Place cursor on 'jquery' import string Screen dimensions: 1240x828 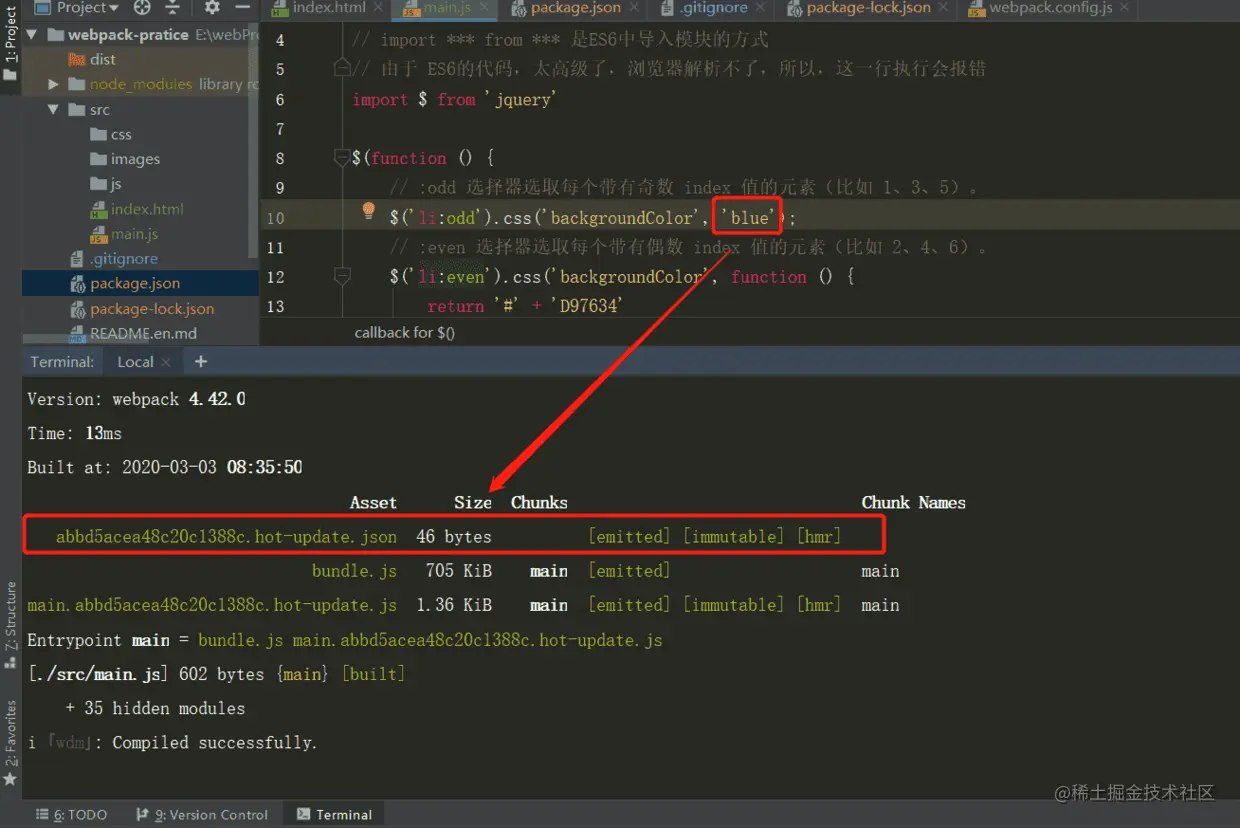click(520, 99)
